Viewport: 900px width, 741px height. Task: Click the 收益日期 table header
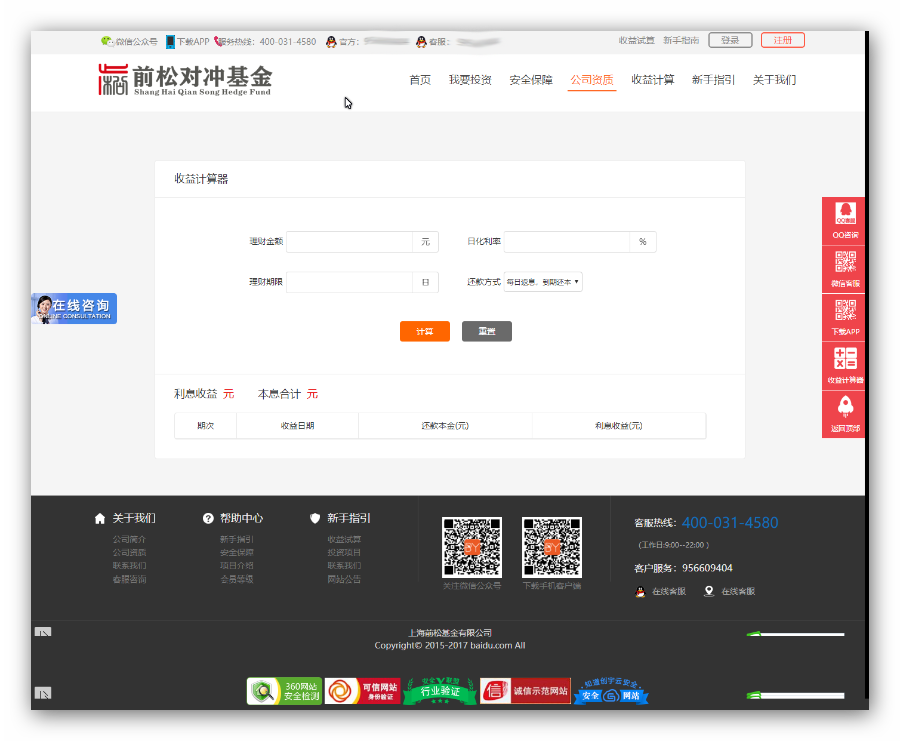click(297, 426)
